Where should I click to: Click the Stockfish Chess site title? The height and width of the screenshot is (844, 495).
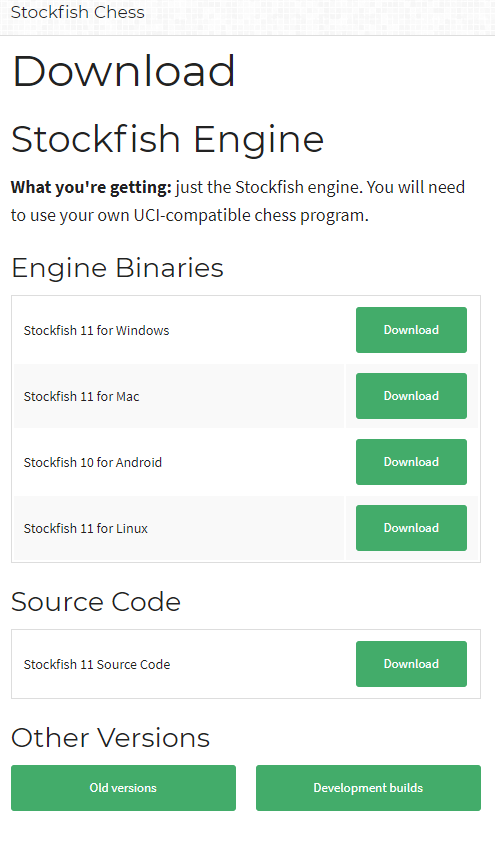(x=77, y=12)
